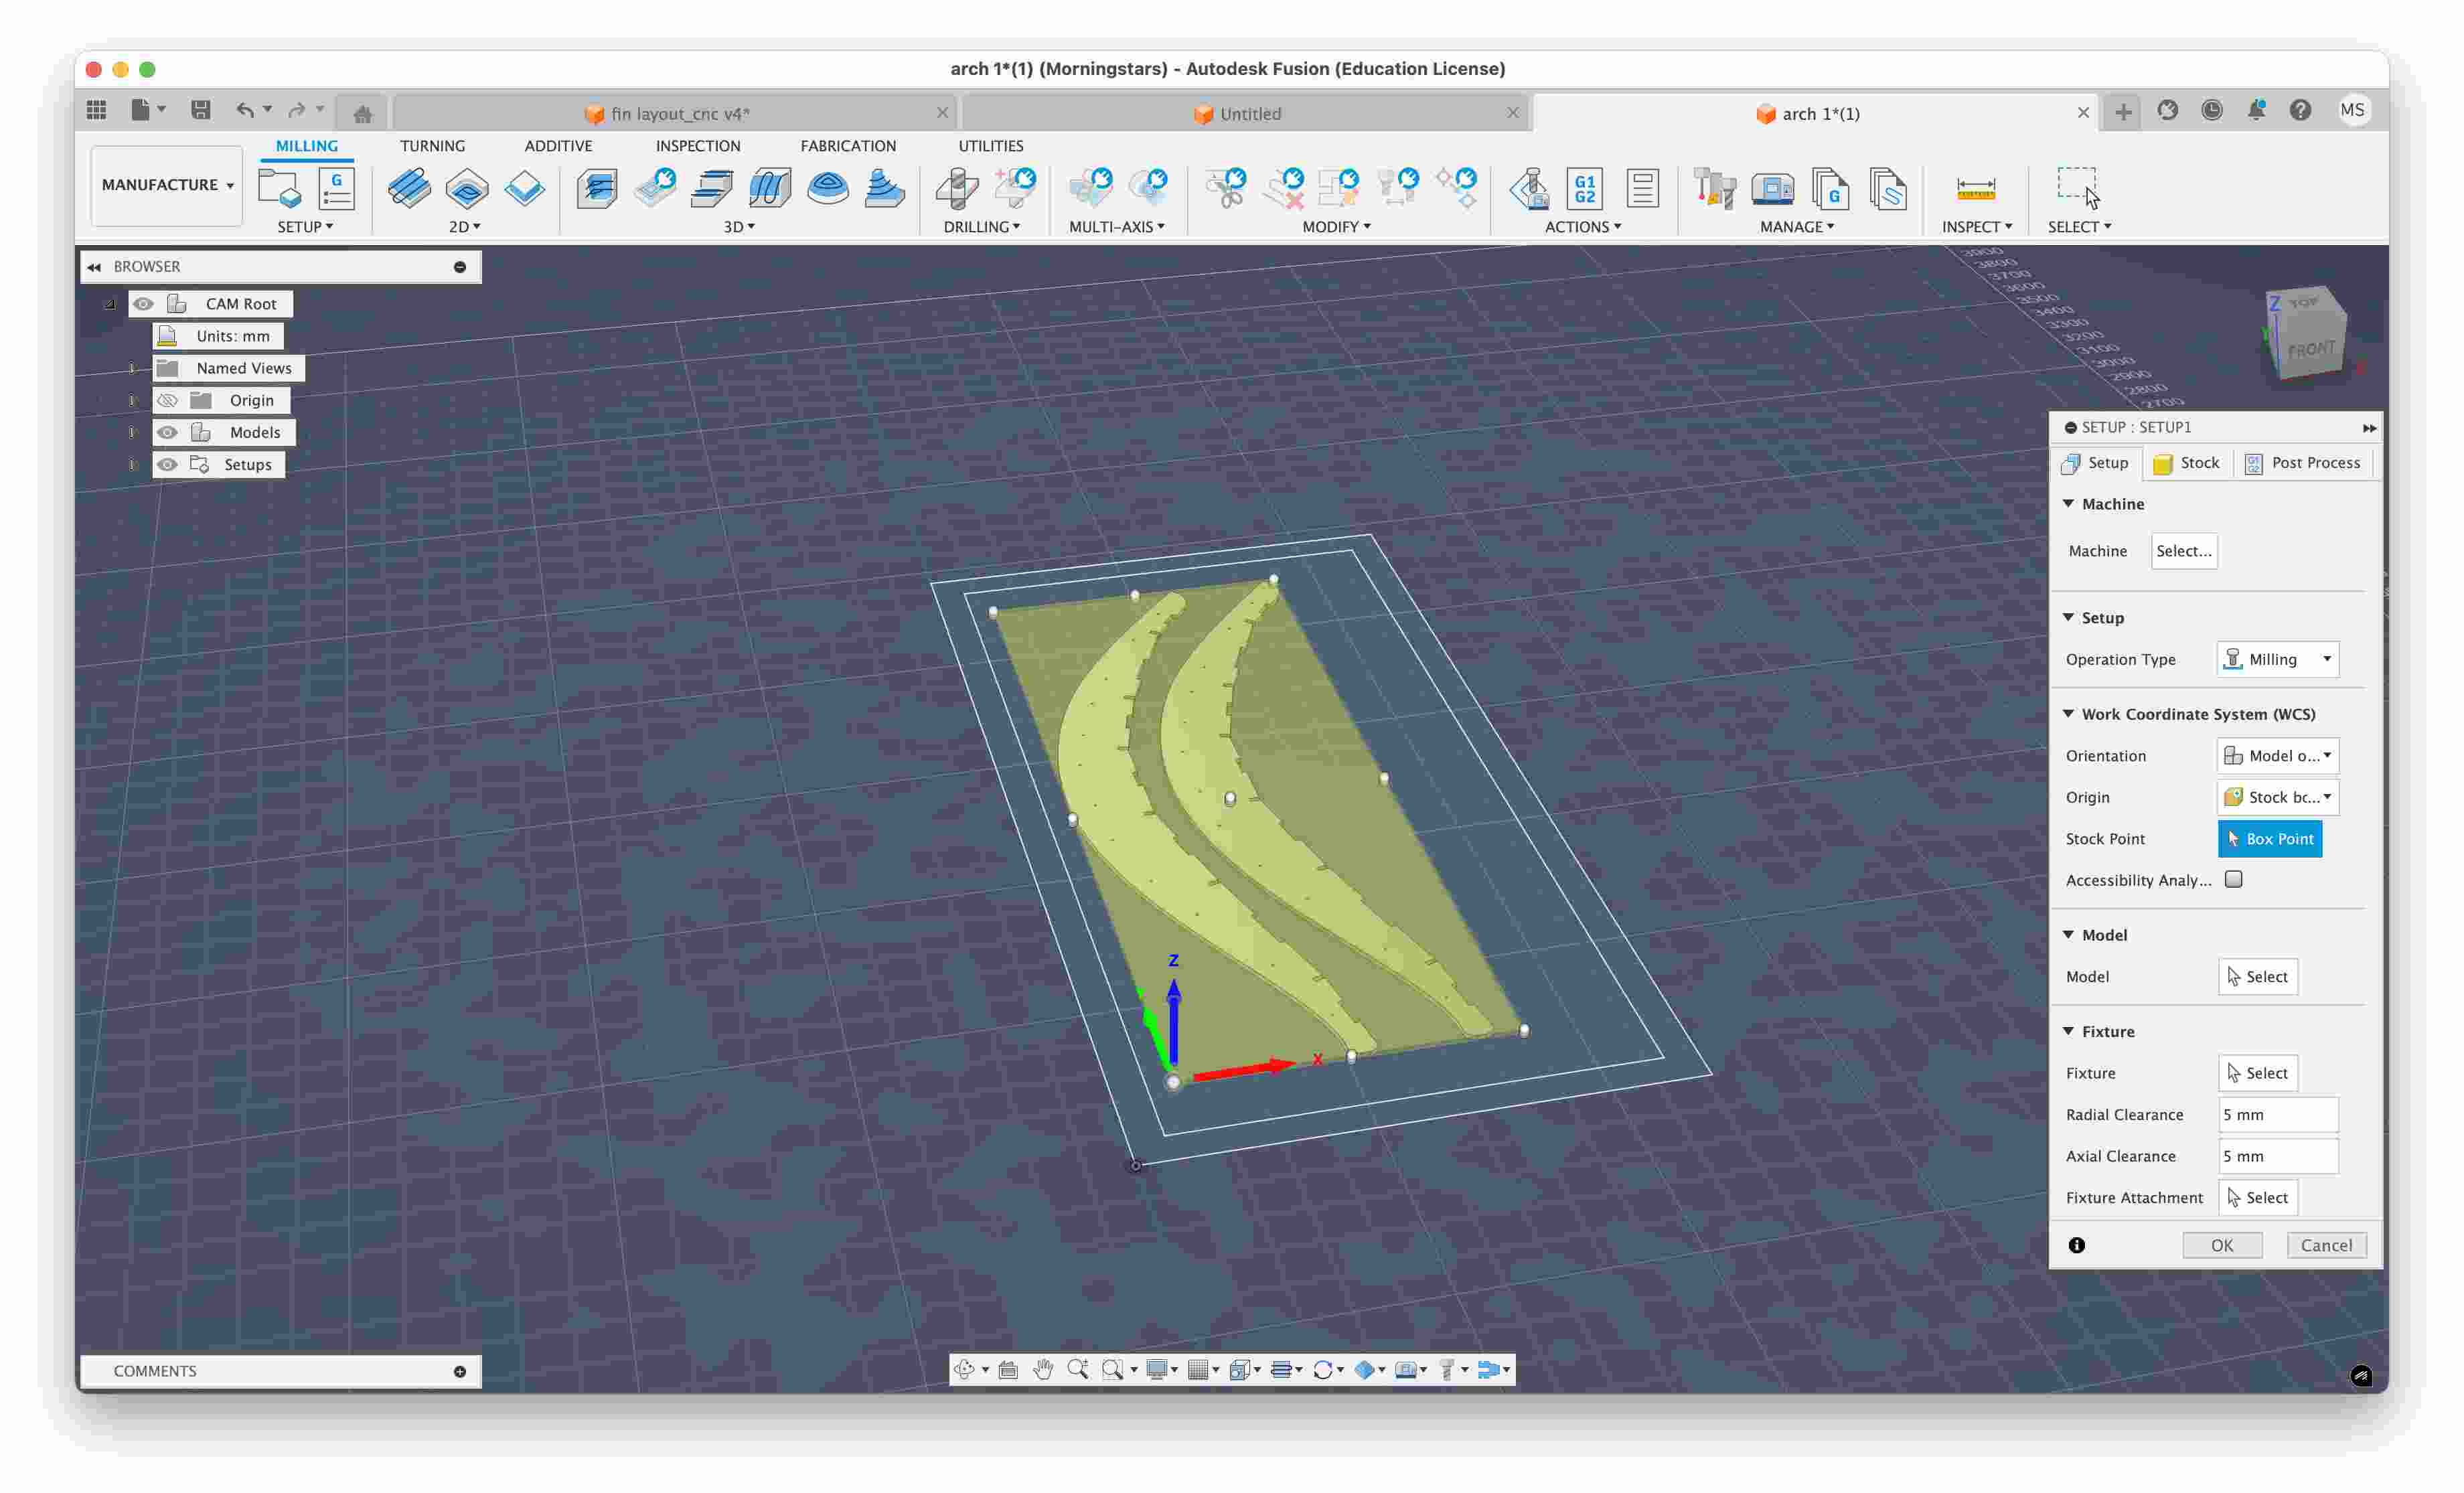Expand the Named Views tree node
This screenshot has width=2464, height=1493.
[x=132, y=368]
